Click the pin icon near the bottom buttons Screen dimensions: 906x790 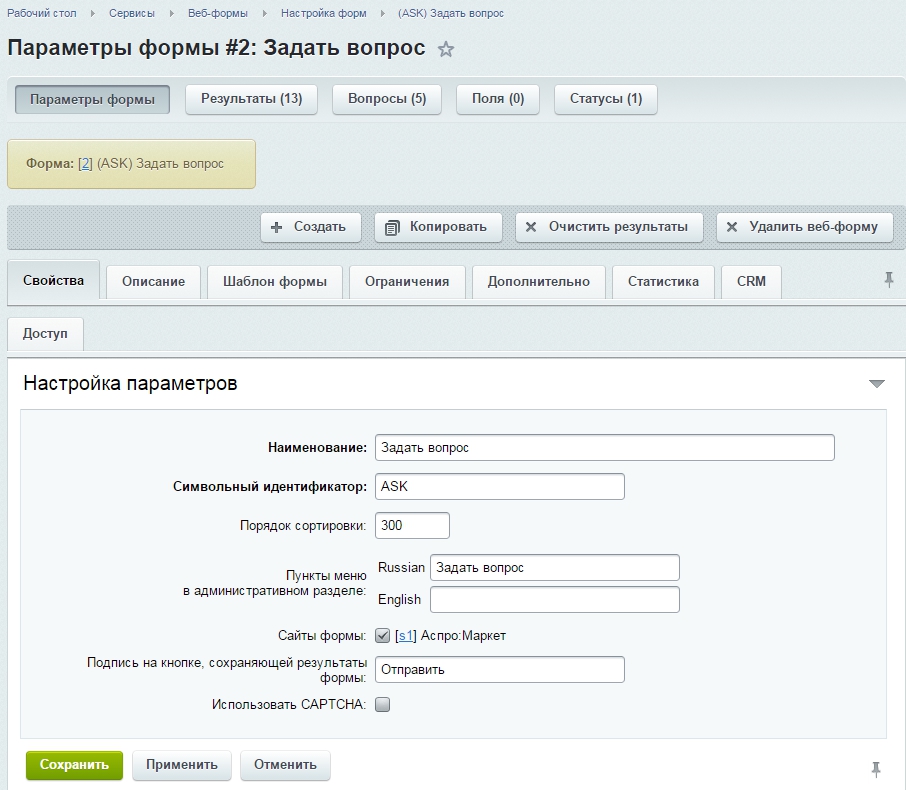[x=876, y=768]
